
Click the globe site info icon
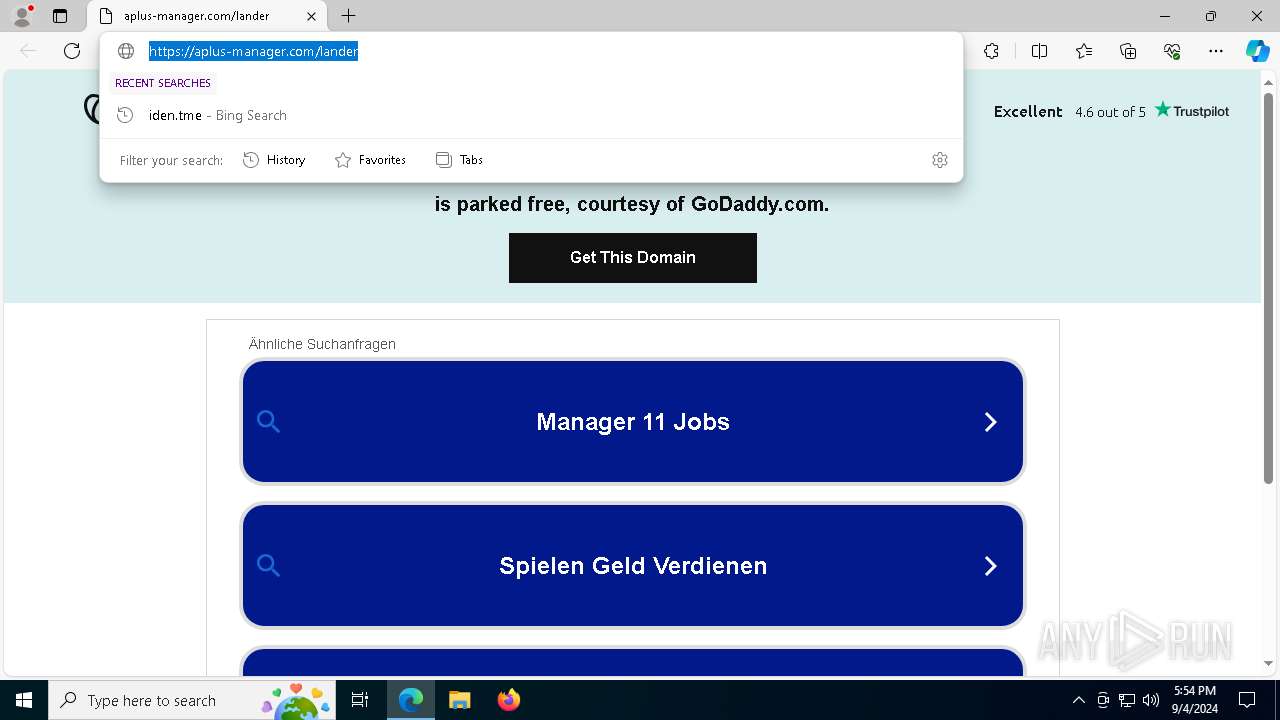point(126,51)
